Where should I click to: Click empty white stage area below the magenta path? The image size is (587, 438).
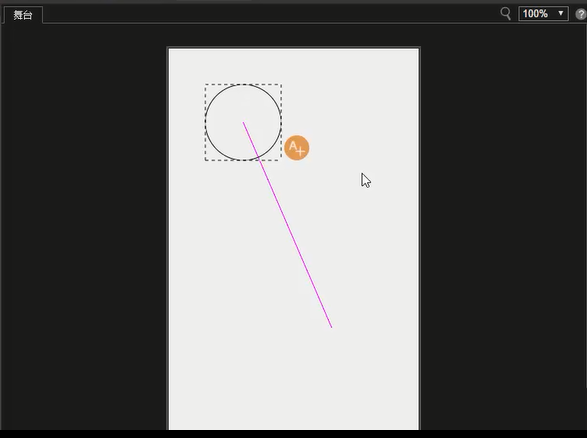[x=294, y=378]
